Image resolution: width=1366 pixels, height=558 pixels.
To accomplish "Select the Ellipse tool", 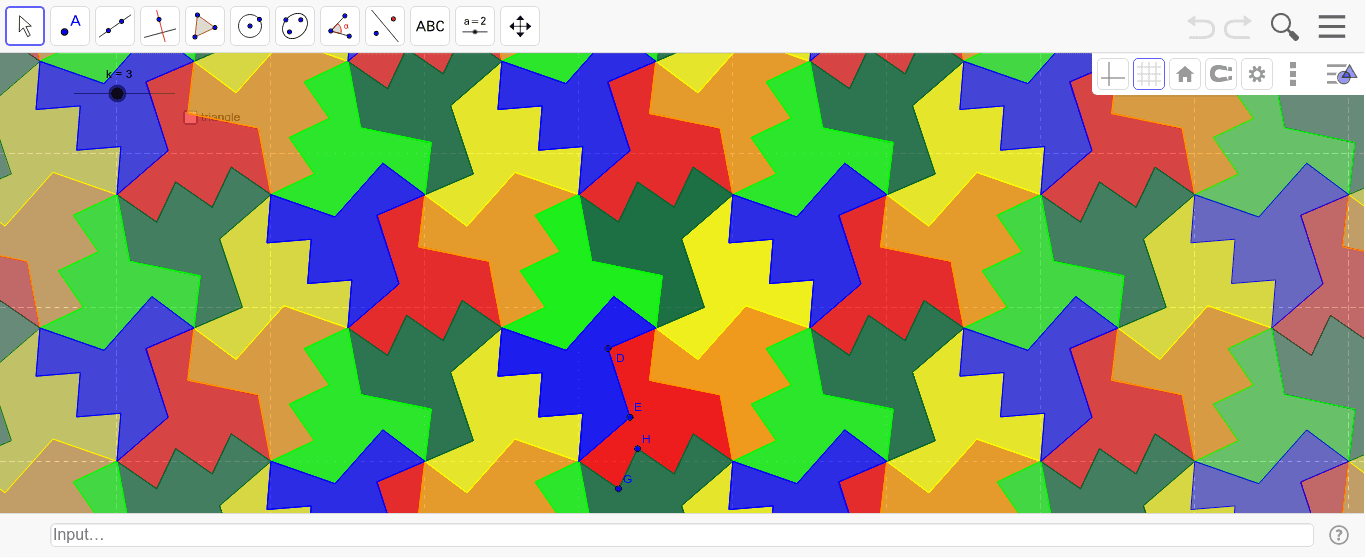I will [x=295, y=26].
